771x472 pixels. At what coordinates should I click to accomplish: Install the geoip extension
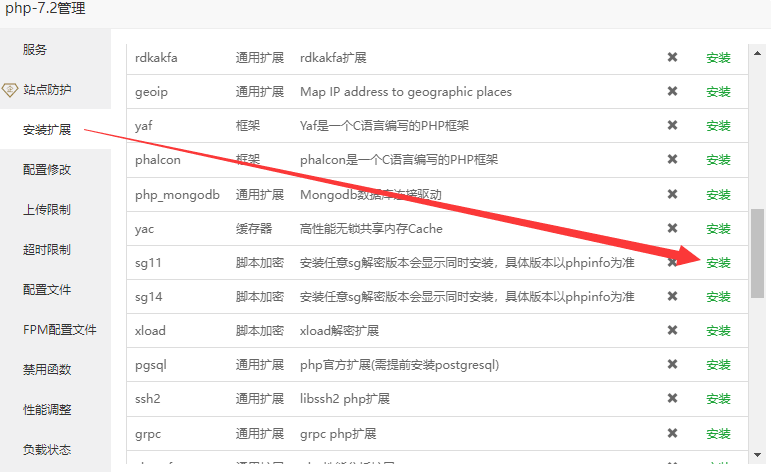tap(718, 91)
